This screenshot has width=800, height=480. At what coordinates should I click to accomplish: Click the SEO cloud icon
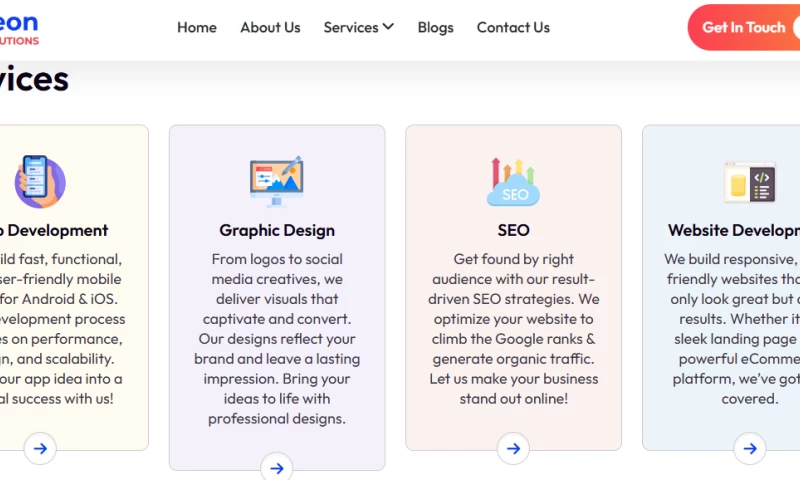pyautogui.click(x=513, y=182)
